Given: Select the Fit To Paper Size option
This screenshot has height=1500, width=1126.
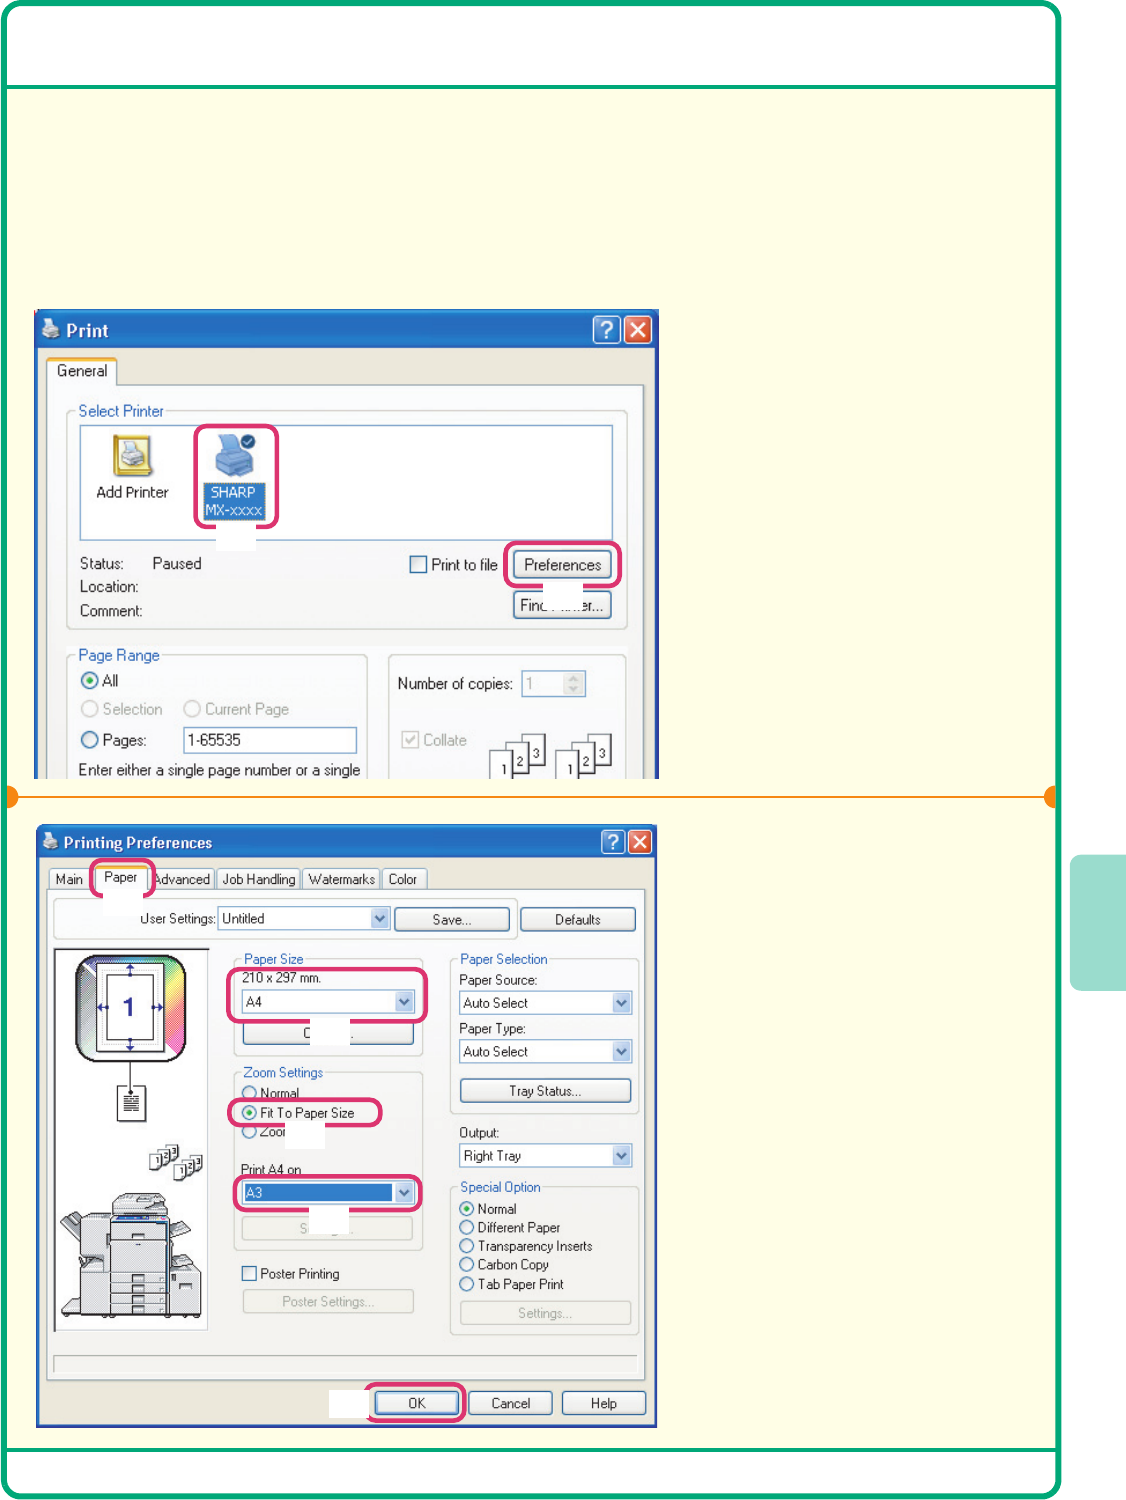Looking at the screenshot, I should [x=249, y=1113].
